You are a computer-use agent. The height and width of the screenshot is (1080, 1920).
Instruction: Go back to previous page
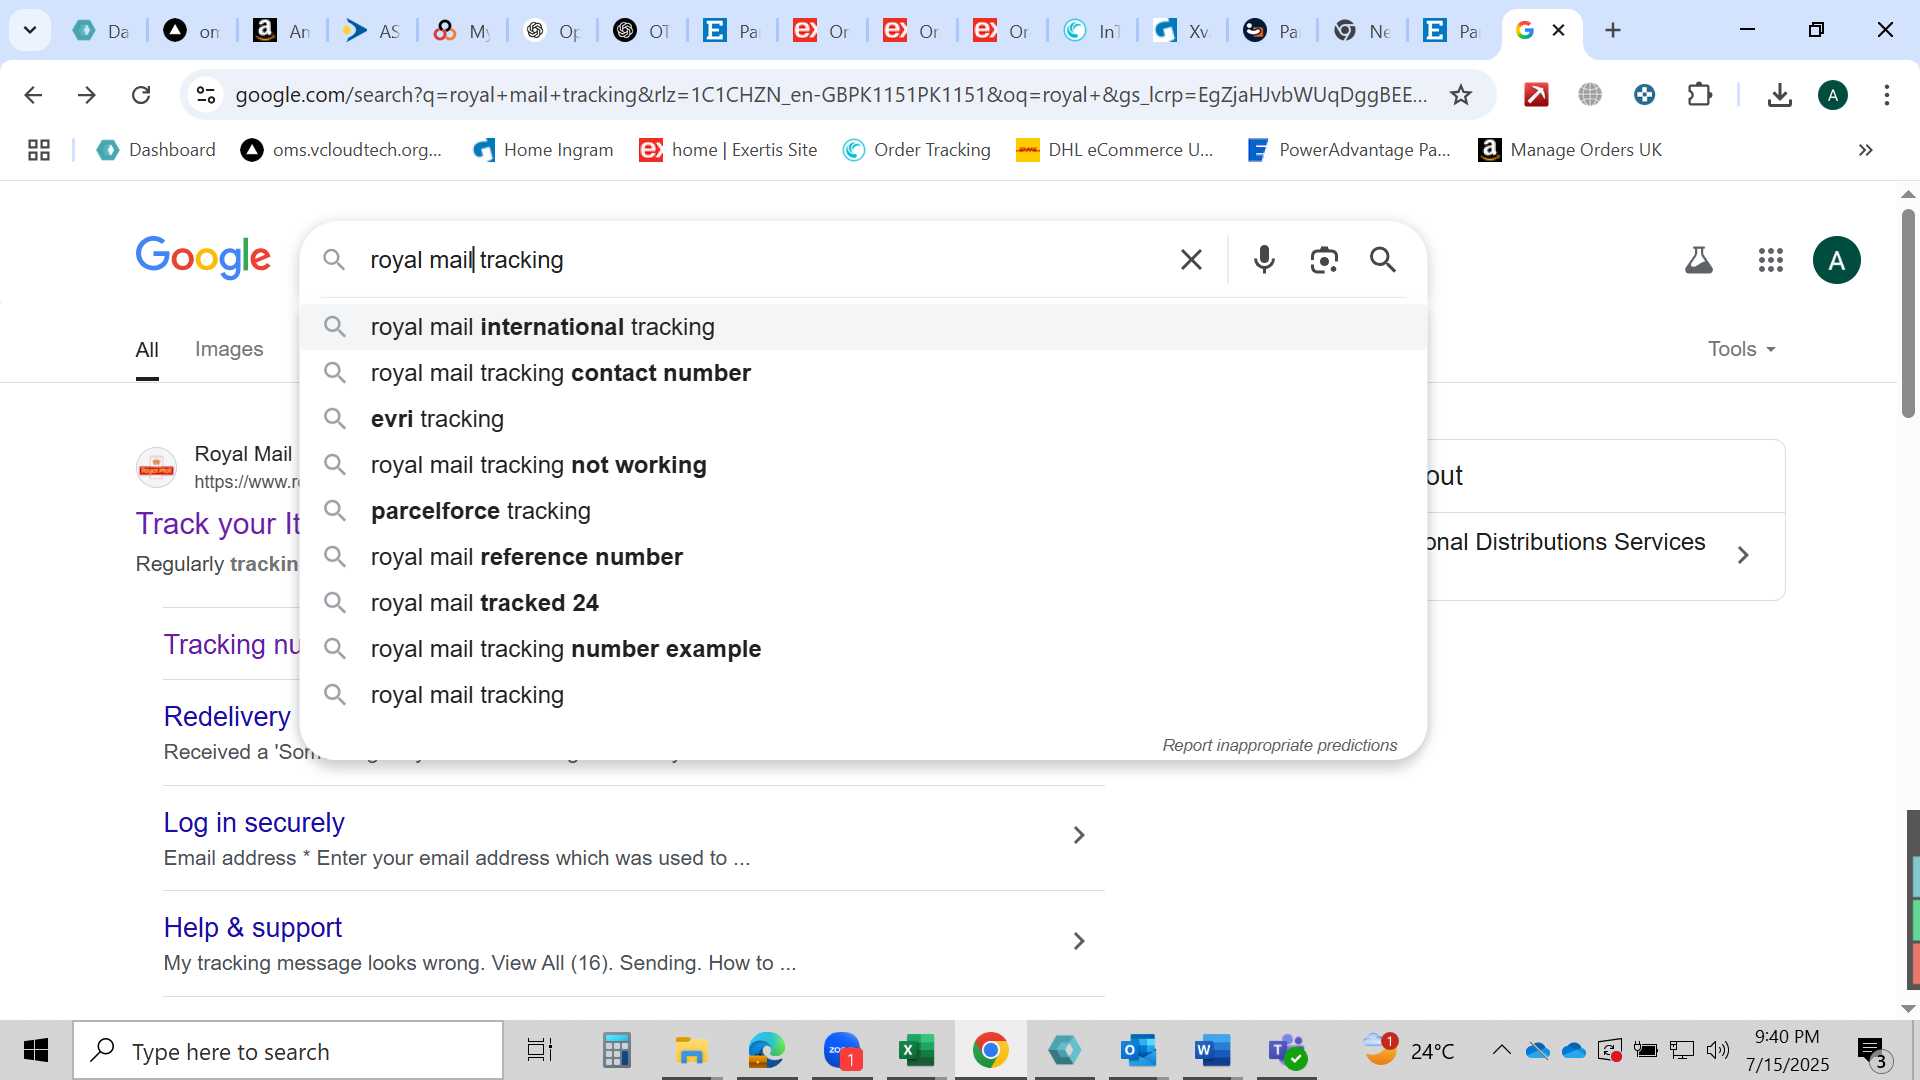click(x=33, y=95)
